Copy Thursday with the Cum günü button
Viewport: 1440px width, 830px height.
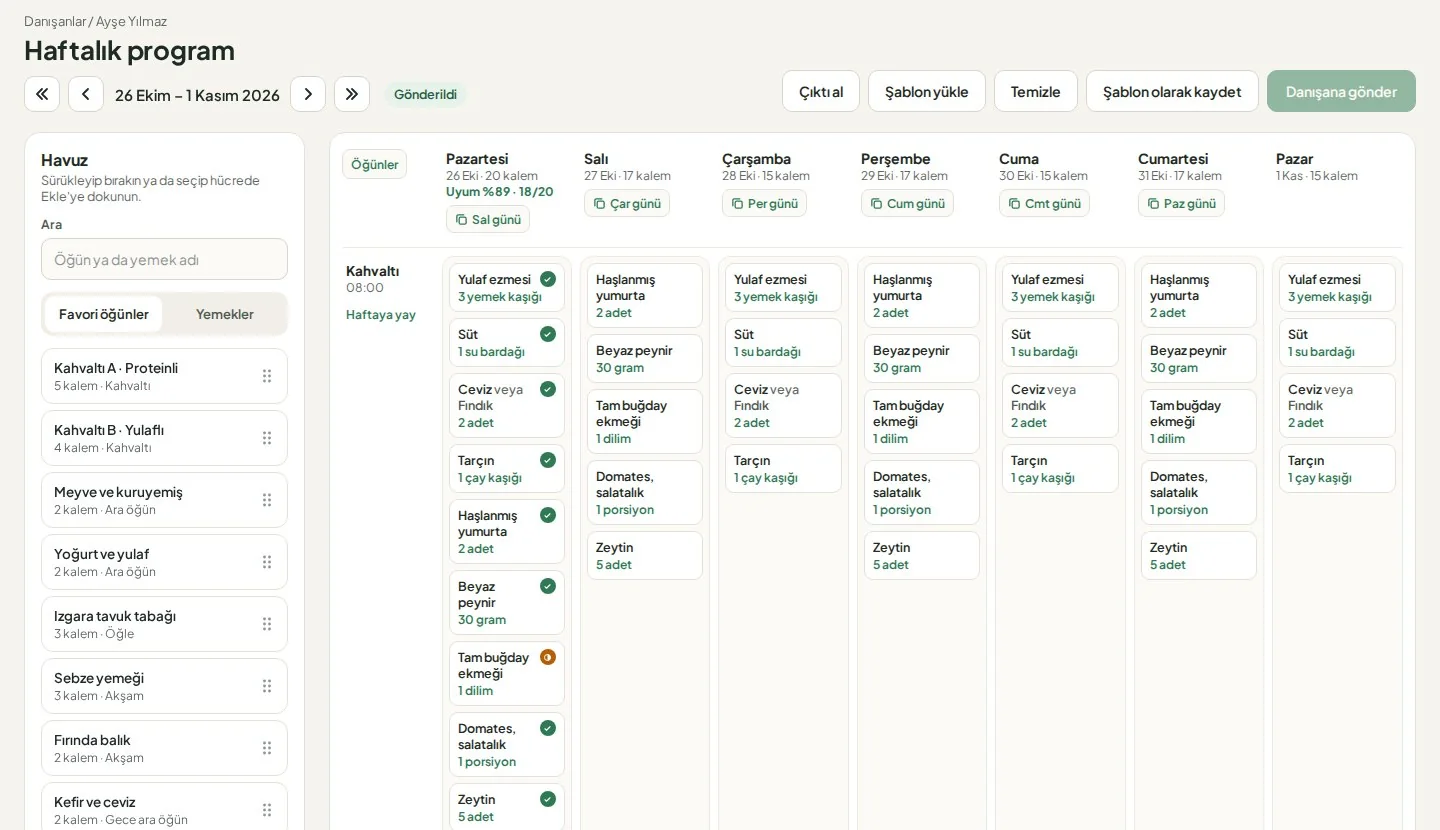point(907,203)
